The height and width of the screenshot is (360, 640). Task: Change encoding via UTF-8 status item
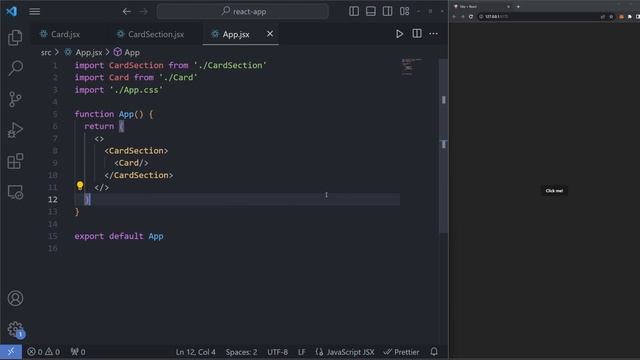277,352
